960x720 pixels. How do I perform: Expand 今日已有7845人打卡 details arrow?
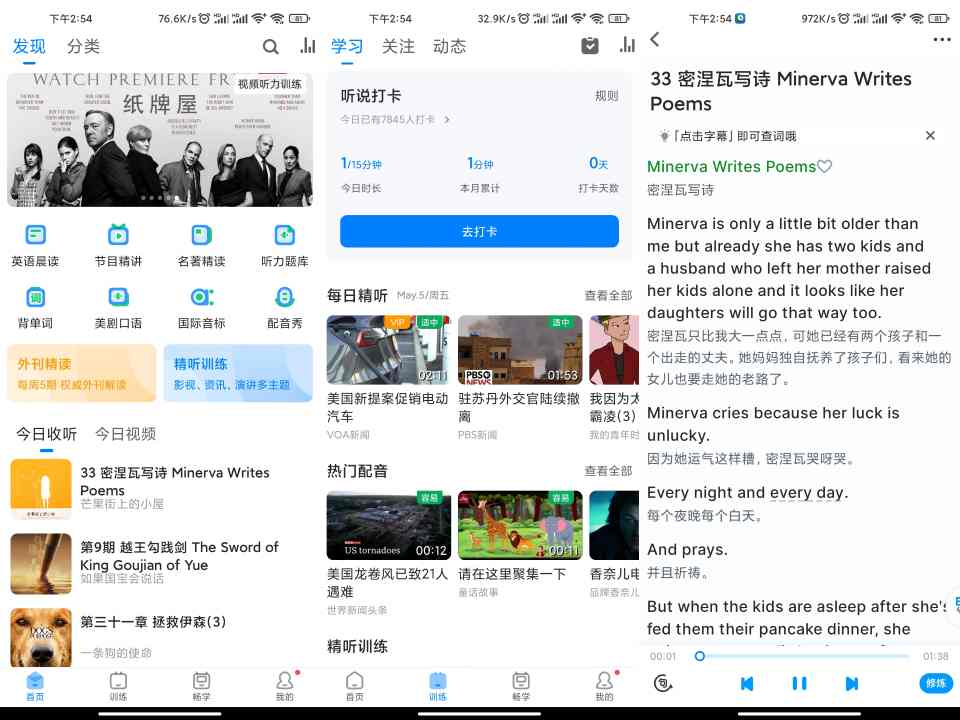coord(447,120)
